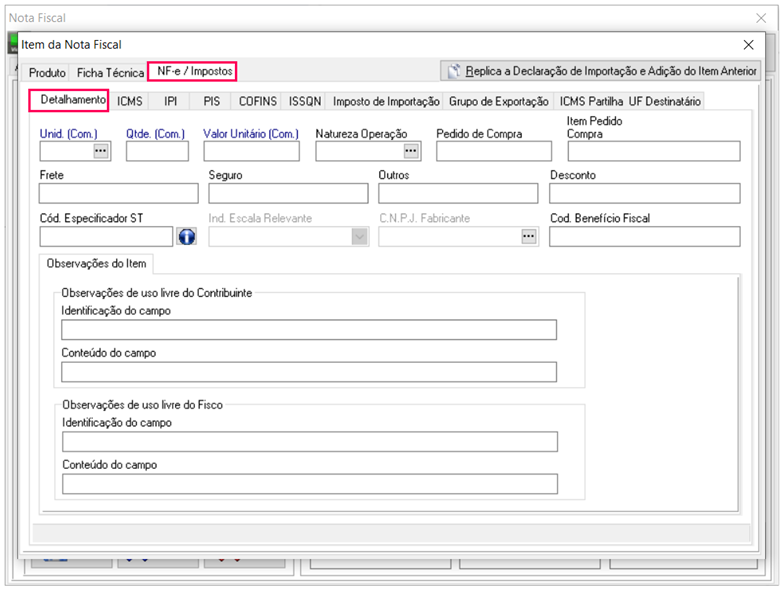Open the ICMS tab
This screenshot has width=784, height=592.
[x=130, y=101]
